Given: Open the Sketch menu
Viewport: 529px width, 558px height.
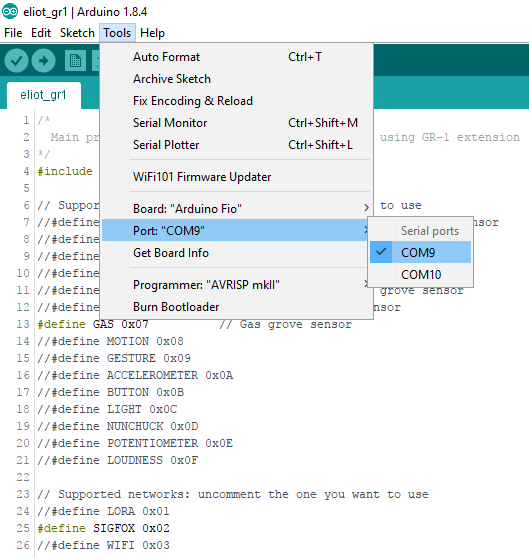Looking at the screenshot, I should pos(77,33).
